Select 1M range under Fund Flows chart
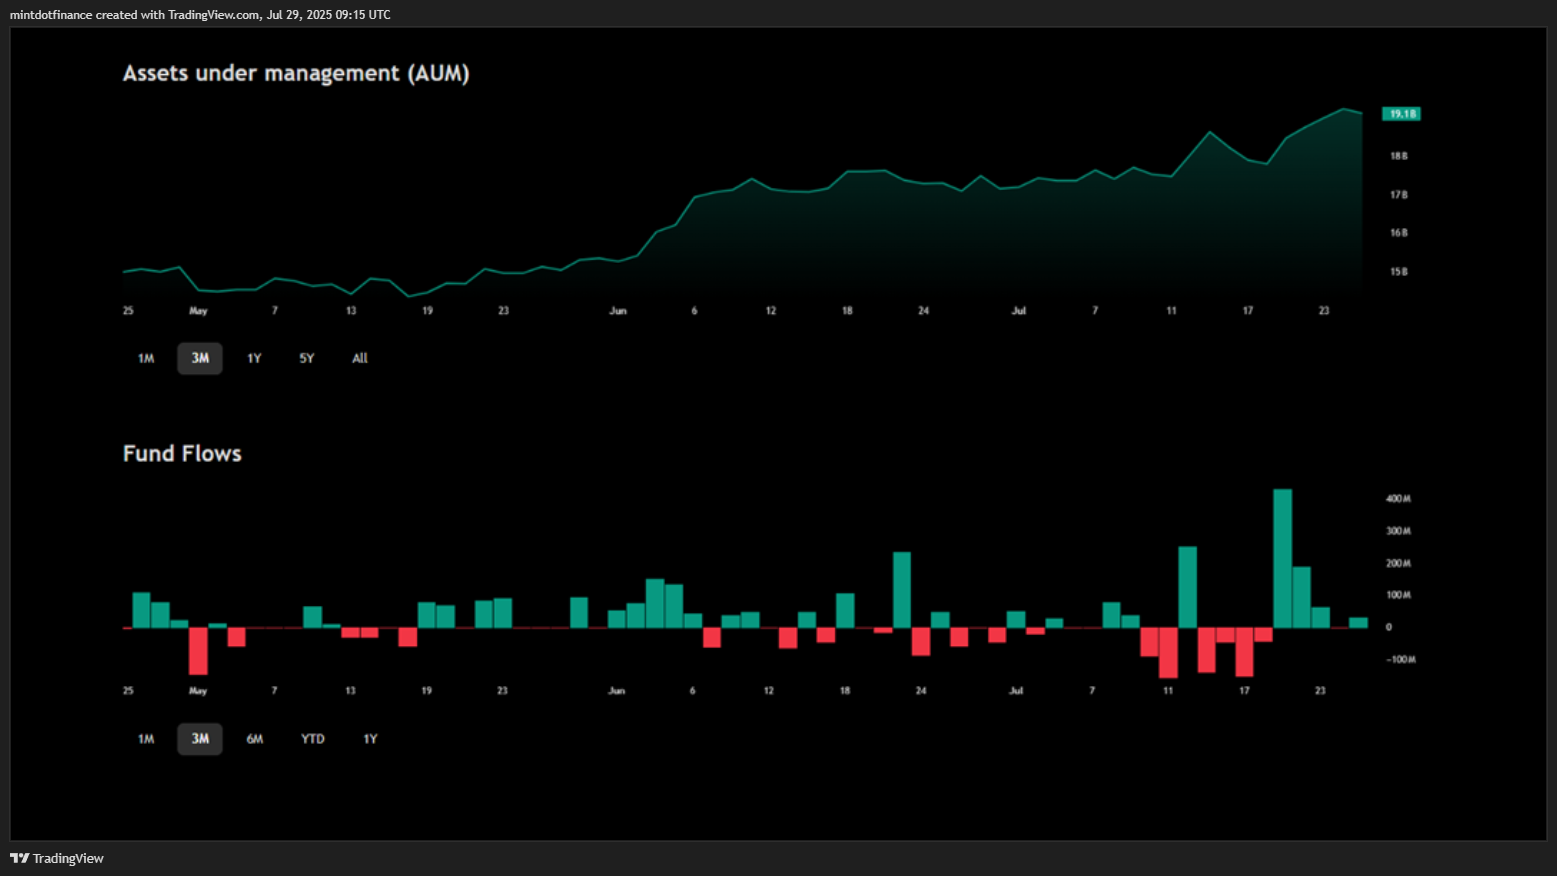The width and height of the screenshot is (1557, 876). 146,739
